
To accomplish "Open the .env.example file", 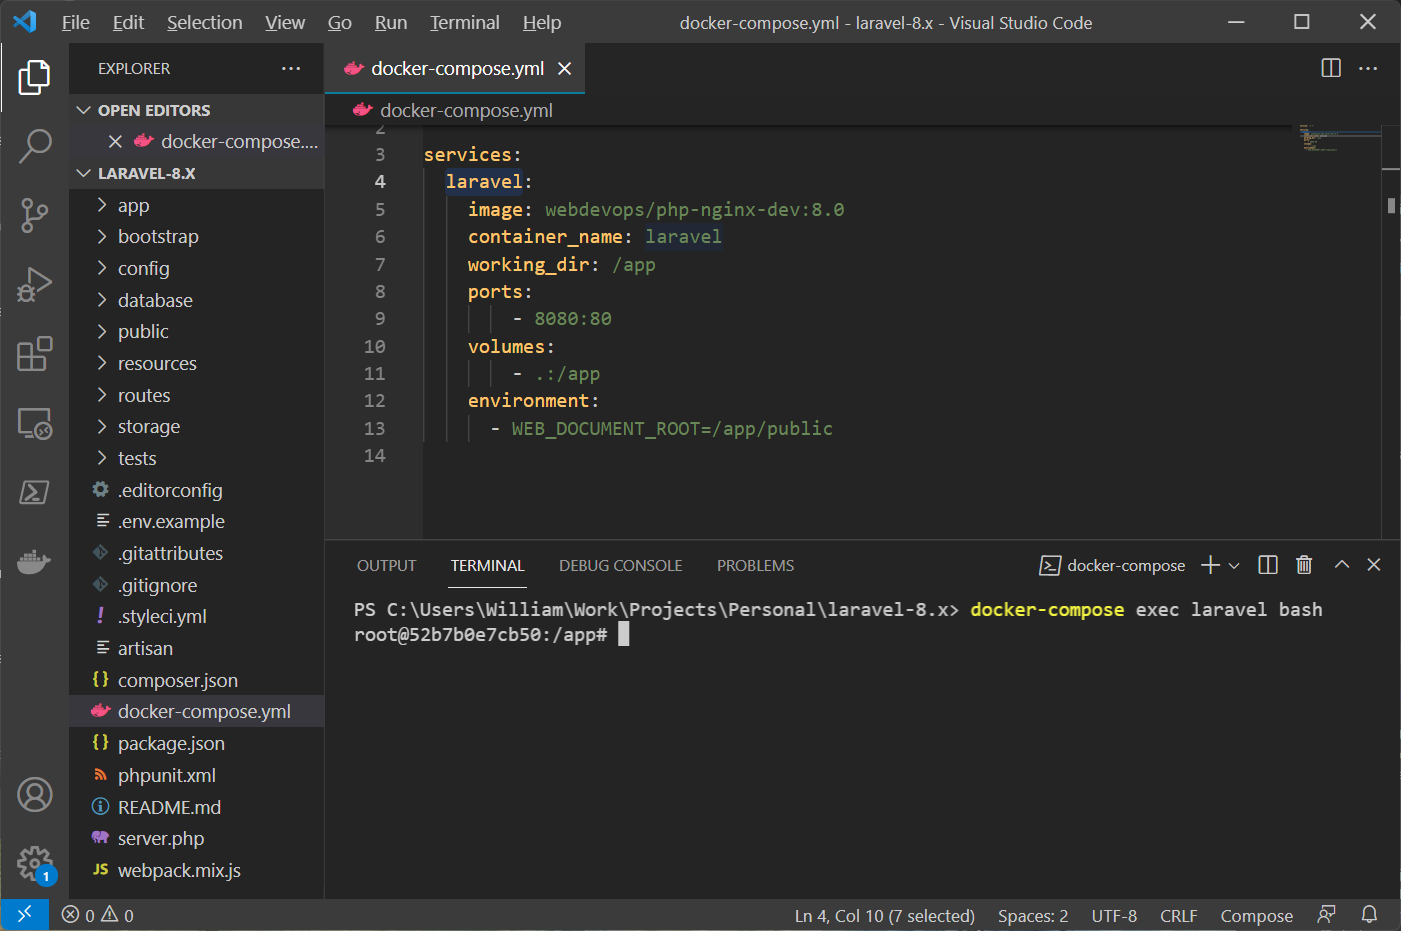I will pyautogui.click(x=196, y=521).
